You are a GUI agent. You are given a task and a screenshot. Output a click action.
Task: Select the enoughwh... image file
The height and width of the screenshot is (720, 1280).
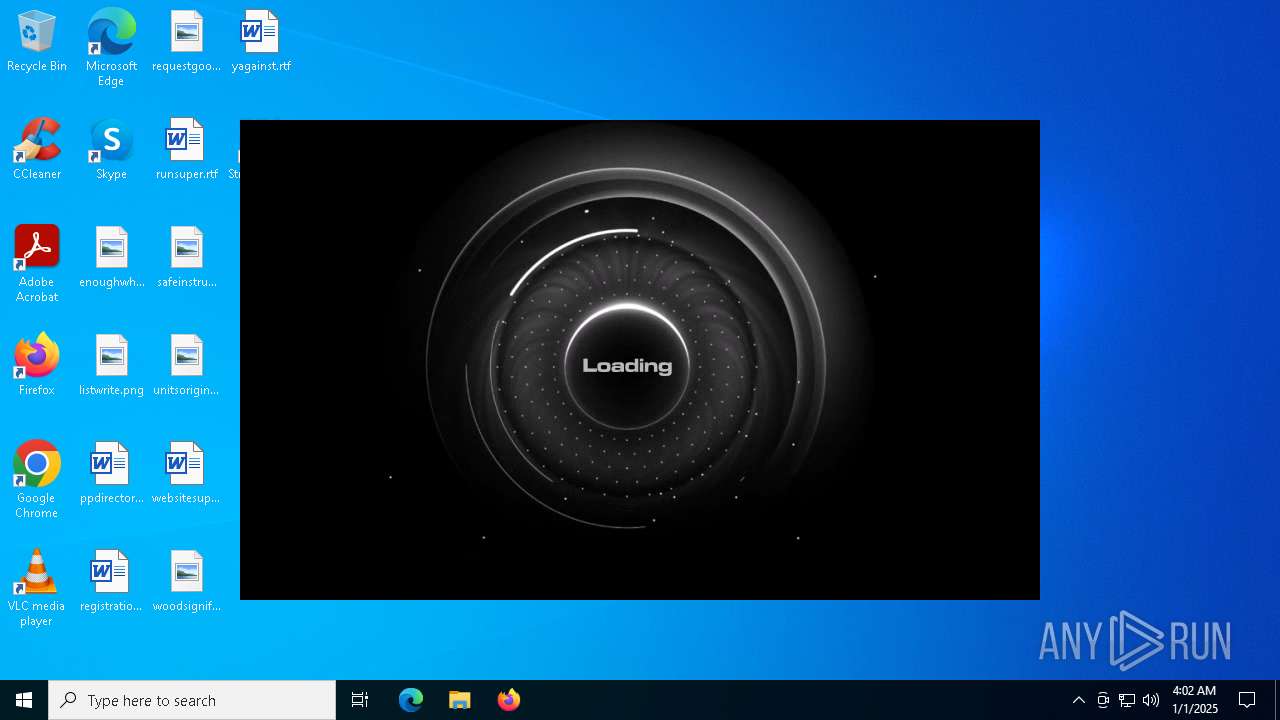(111, 258)
